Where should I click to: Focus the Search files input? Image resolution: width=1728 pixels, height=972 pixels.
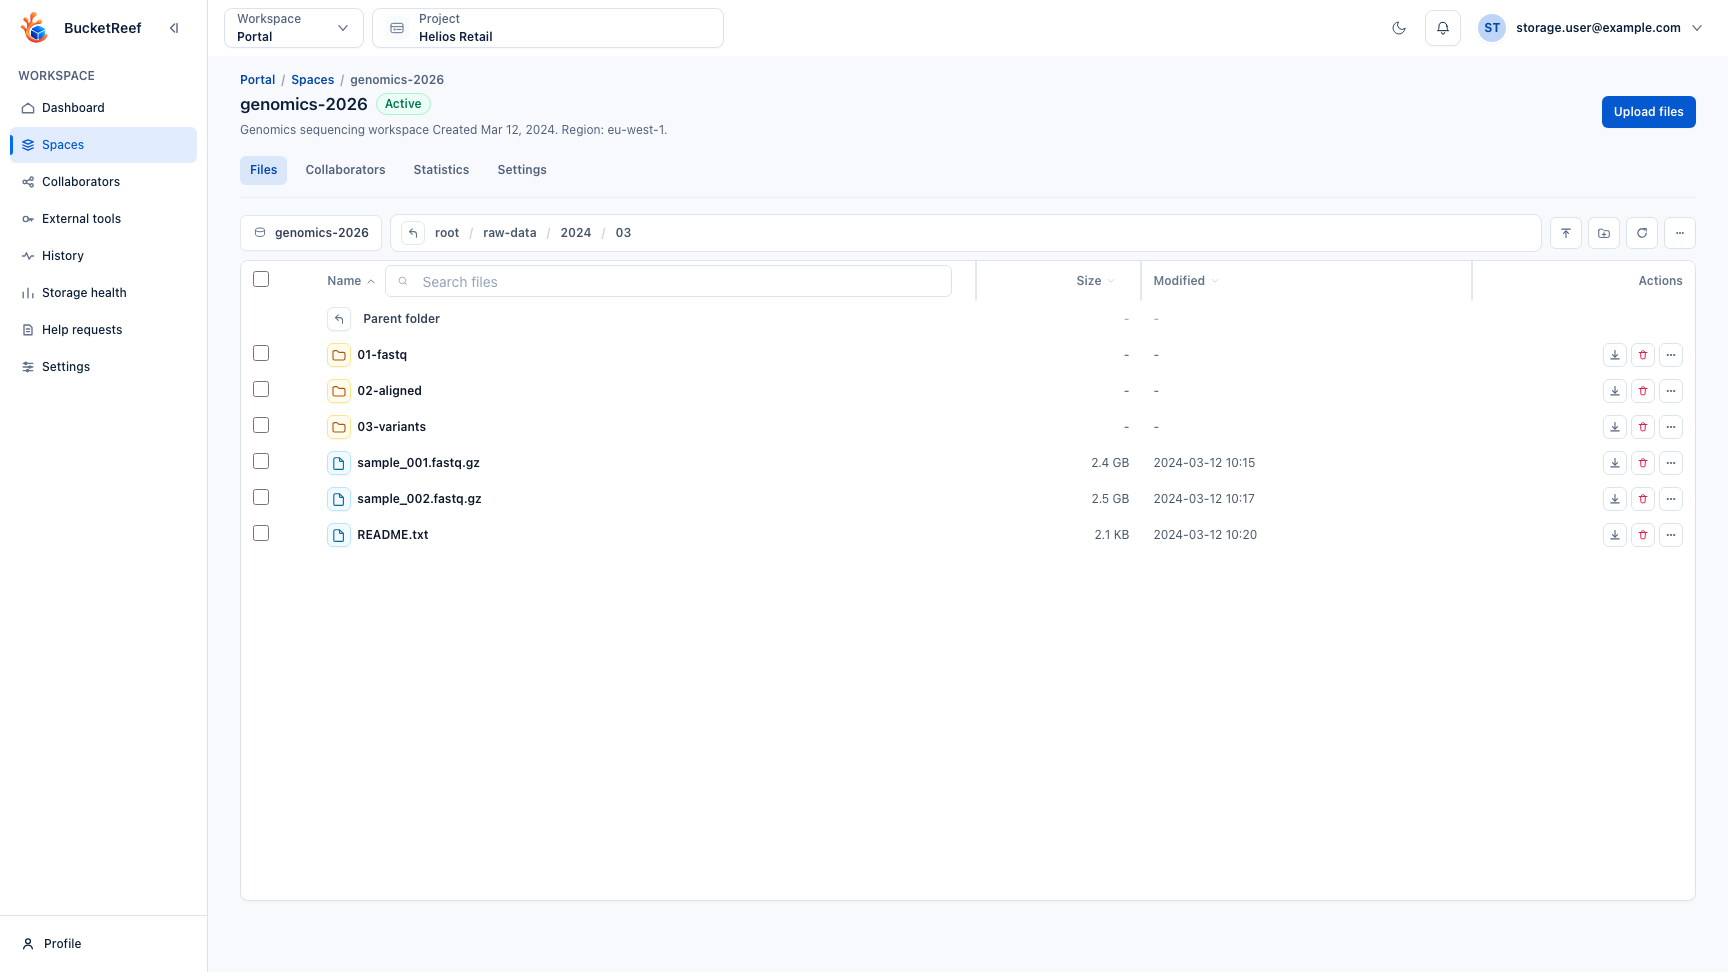coord(668,282)
